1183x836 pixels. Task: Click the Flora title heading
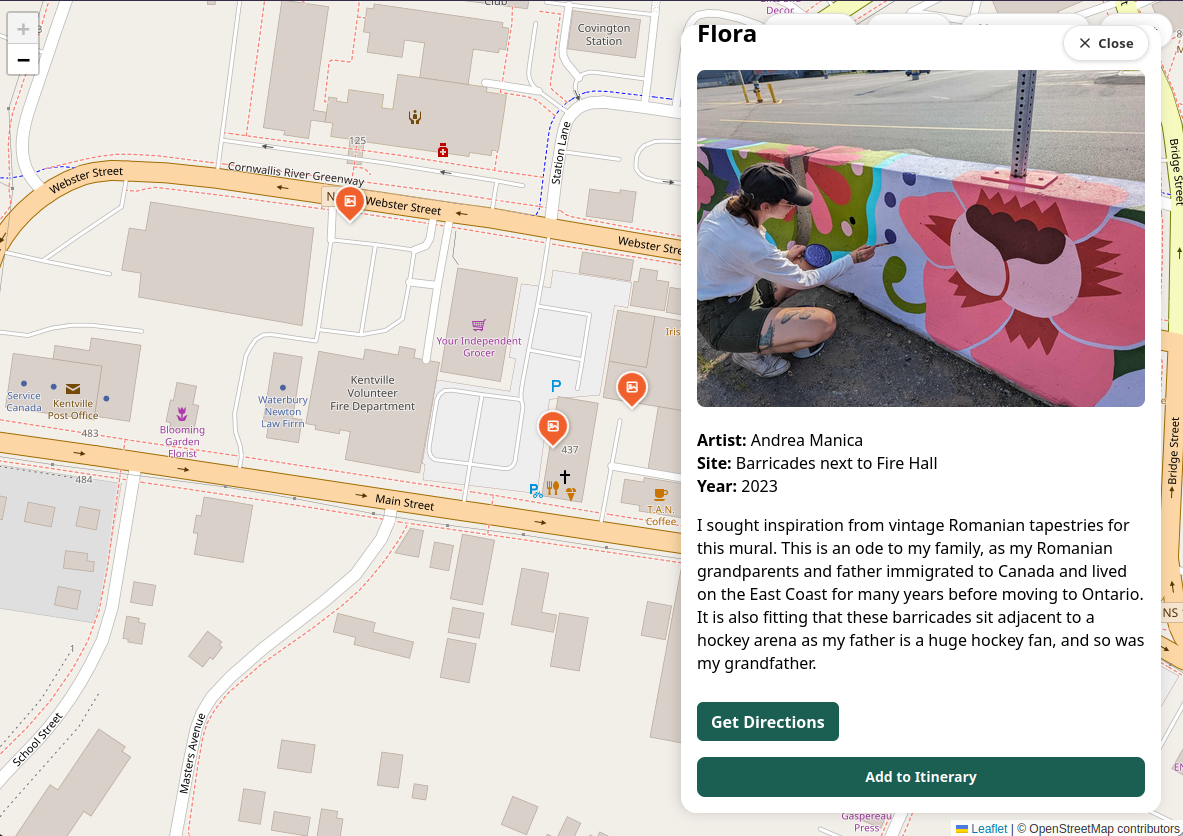pyautogui.click(x=727, y=34)
